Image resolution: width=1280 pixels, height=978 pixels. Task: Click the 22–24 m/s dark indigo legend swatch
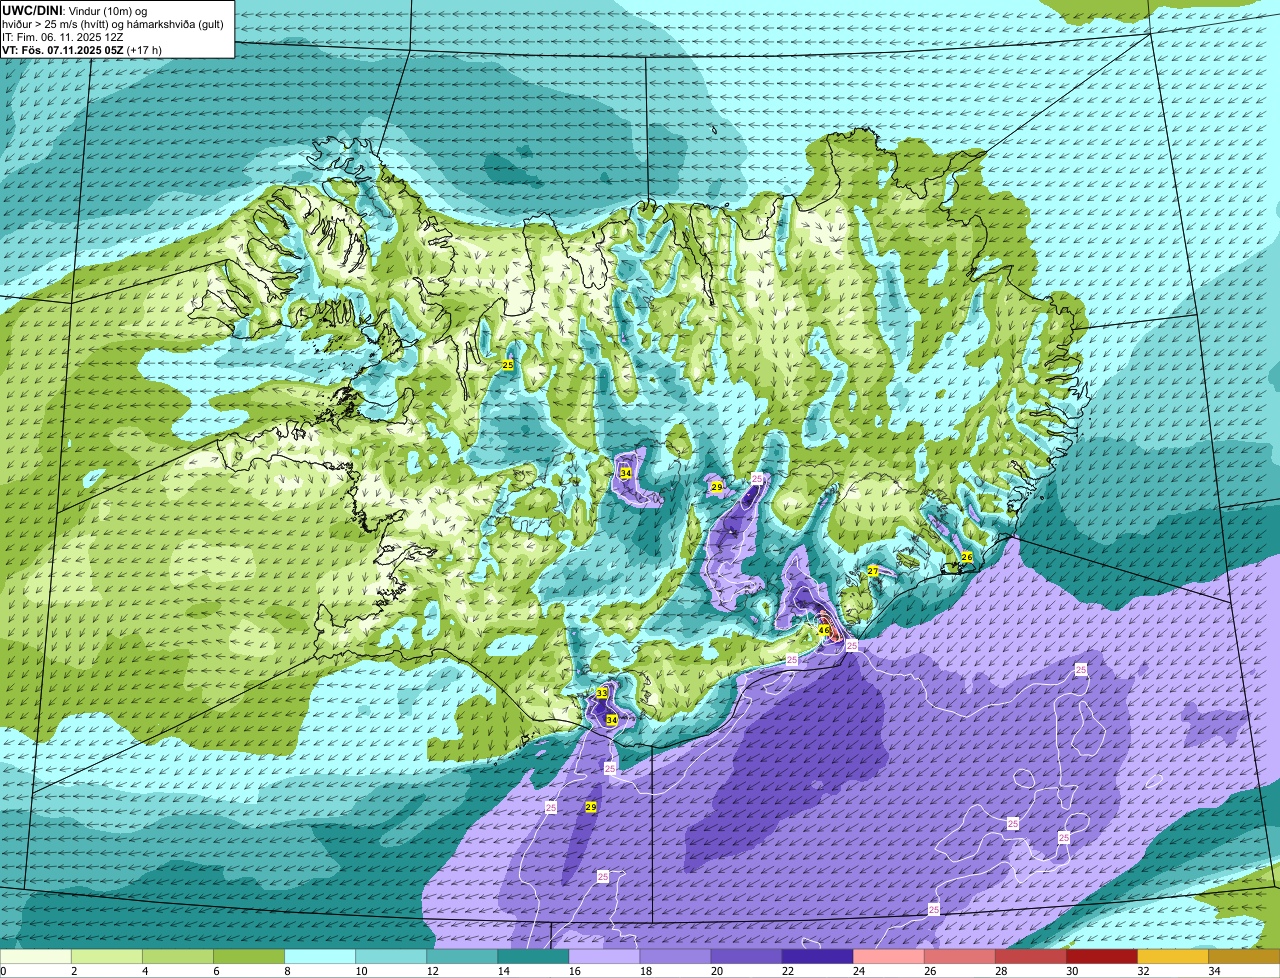pyautogui.click(x=817, y=957)
